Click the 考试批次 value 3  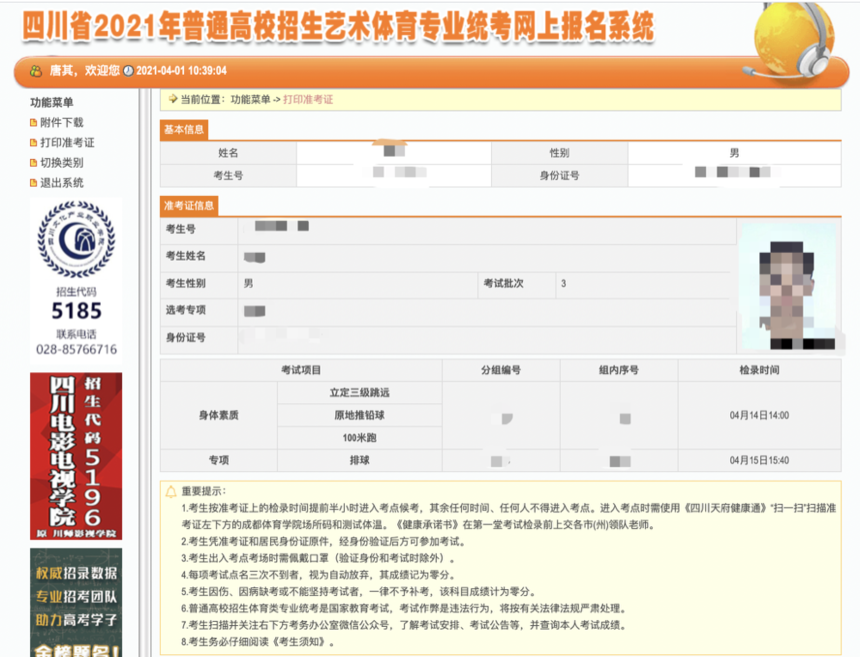(x=563, y=284)
